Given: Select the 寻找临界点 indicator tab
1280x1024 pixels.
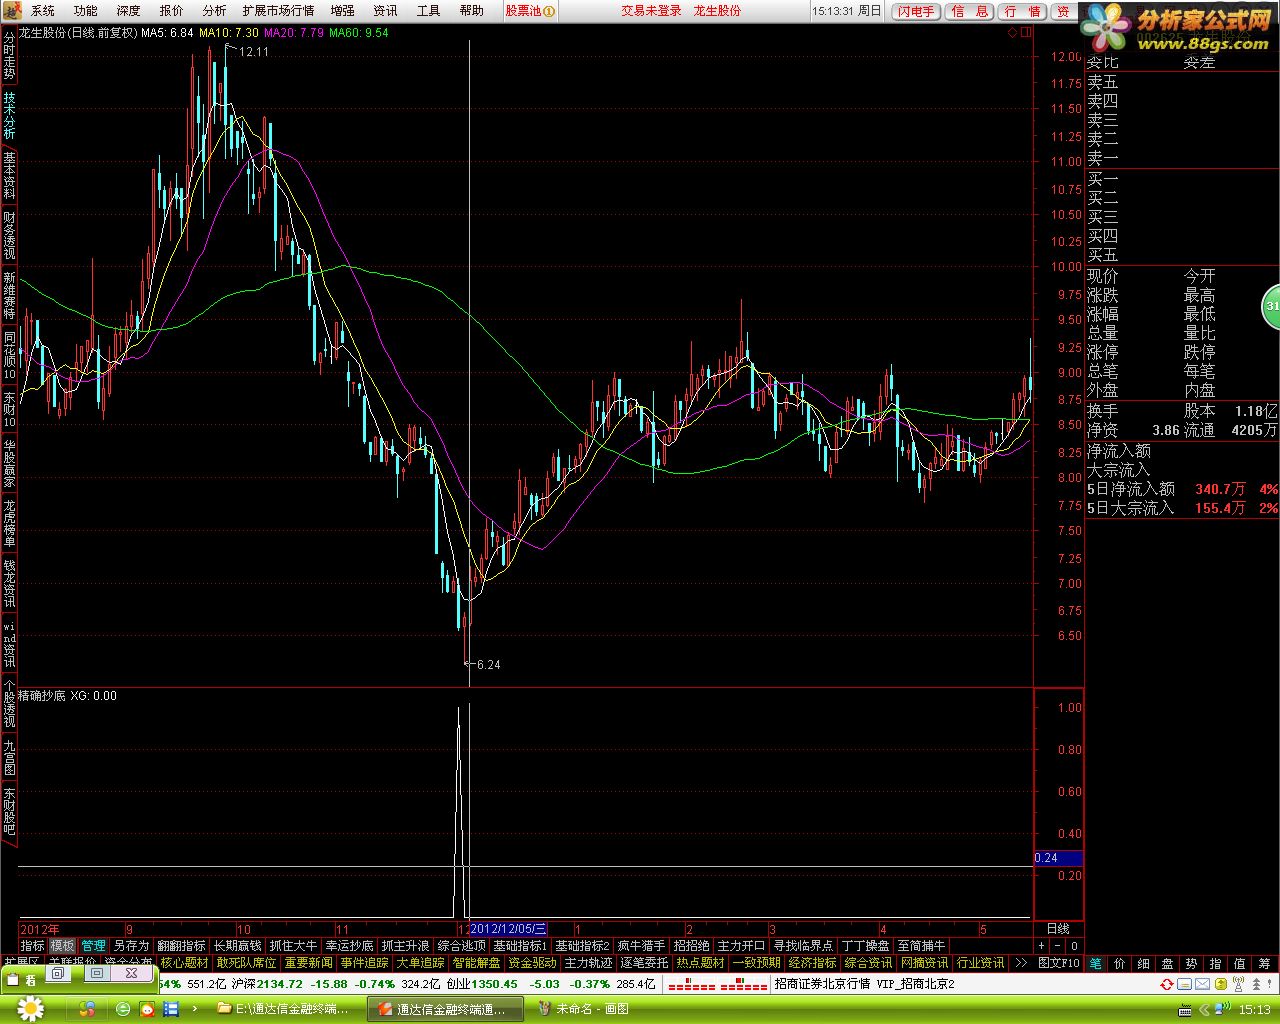Looking at the screenshot, I should click(x=803, y=945).
